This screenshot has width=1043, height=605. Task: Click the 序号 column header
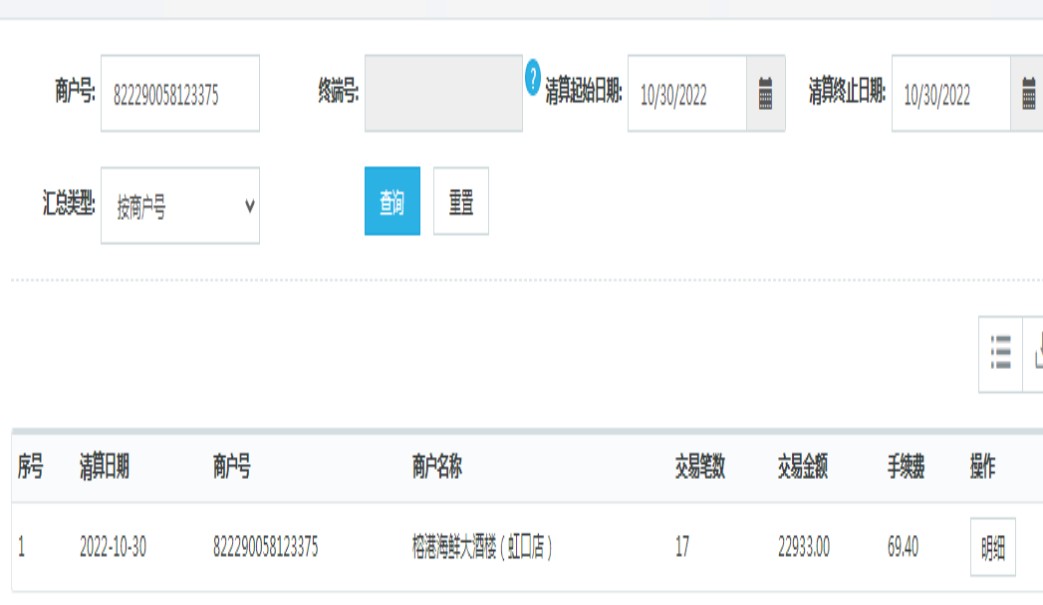pos(31,467)
